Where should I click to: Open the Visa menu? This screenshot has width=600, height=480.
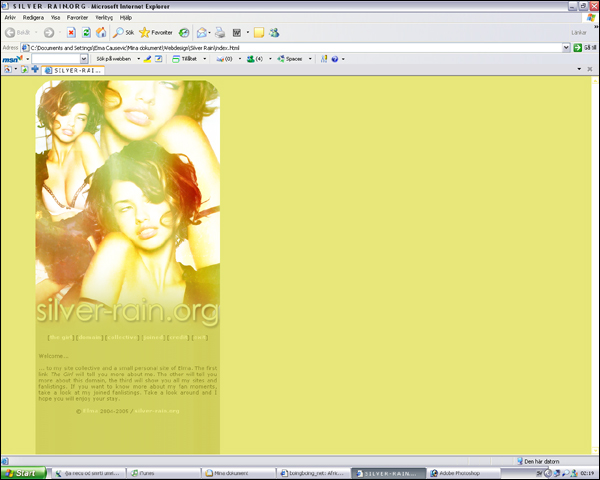coord(55,18)
